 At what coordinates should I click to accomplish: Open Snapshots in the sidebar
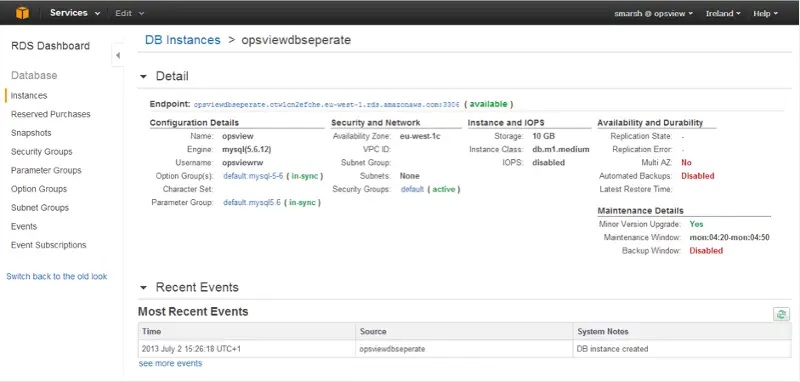[x=31, y=133]
